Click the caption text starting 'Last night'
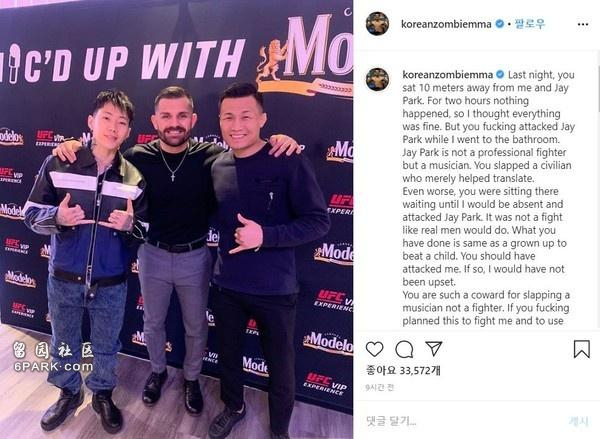 point(486,197)
